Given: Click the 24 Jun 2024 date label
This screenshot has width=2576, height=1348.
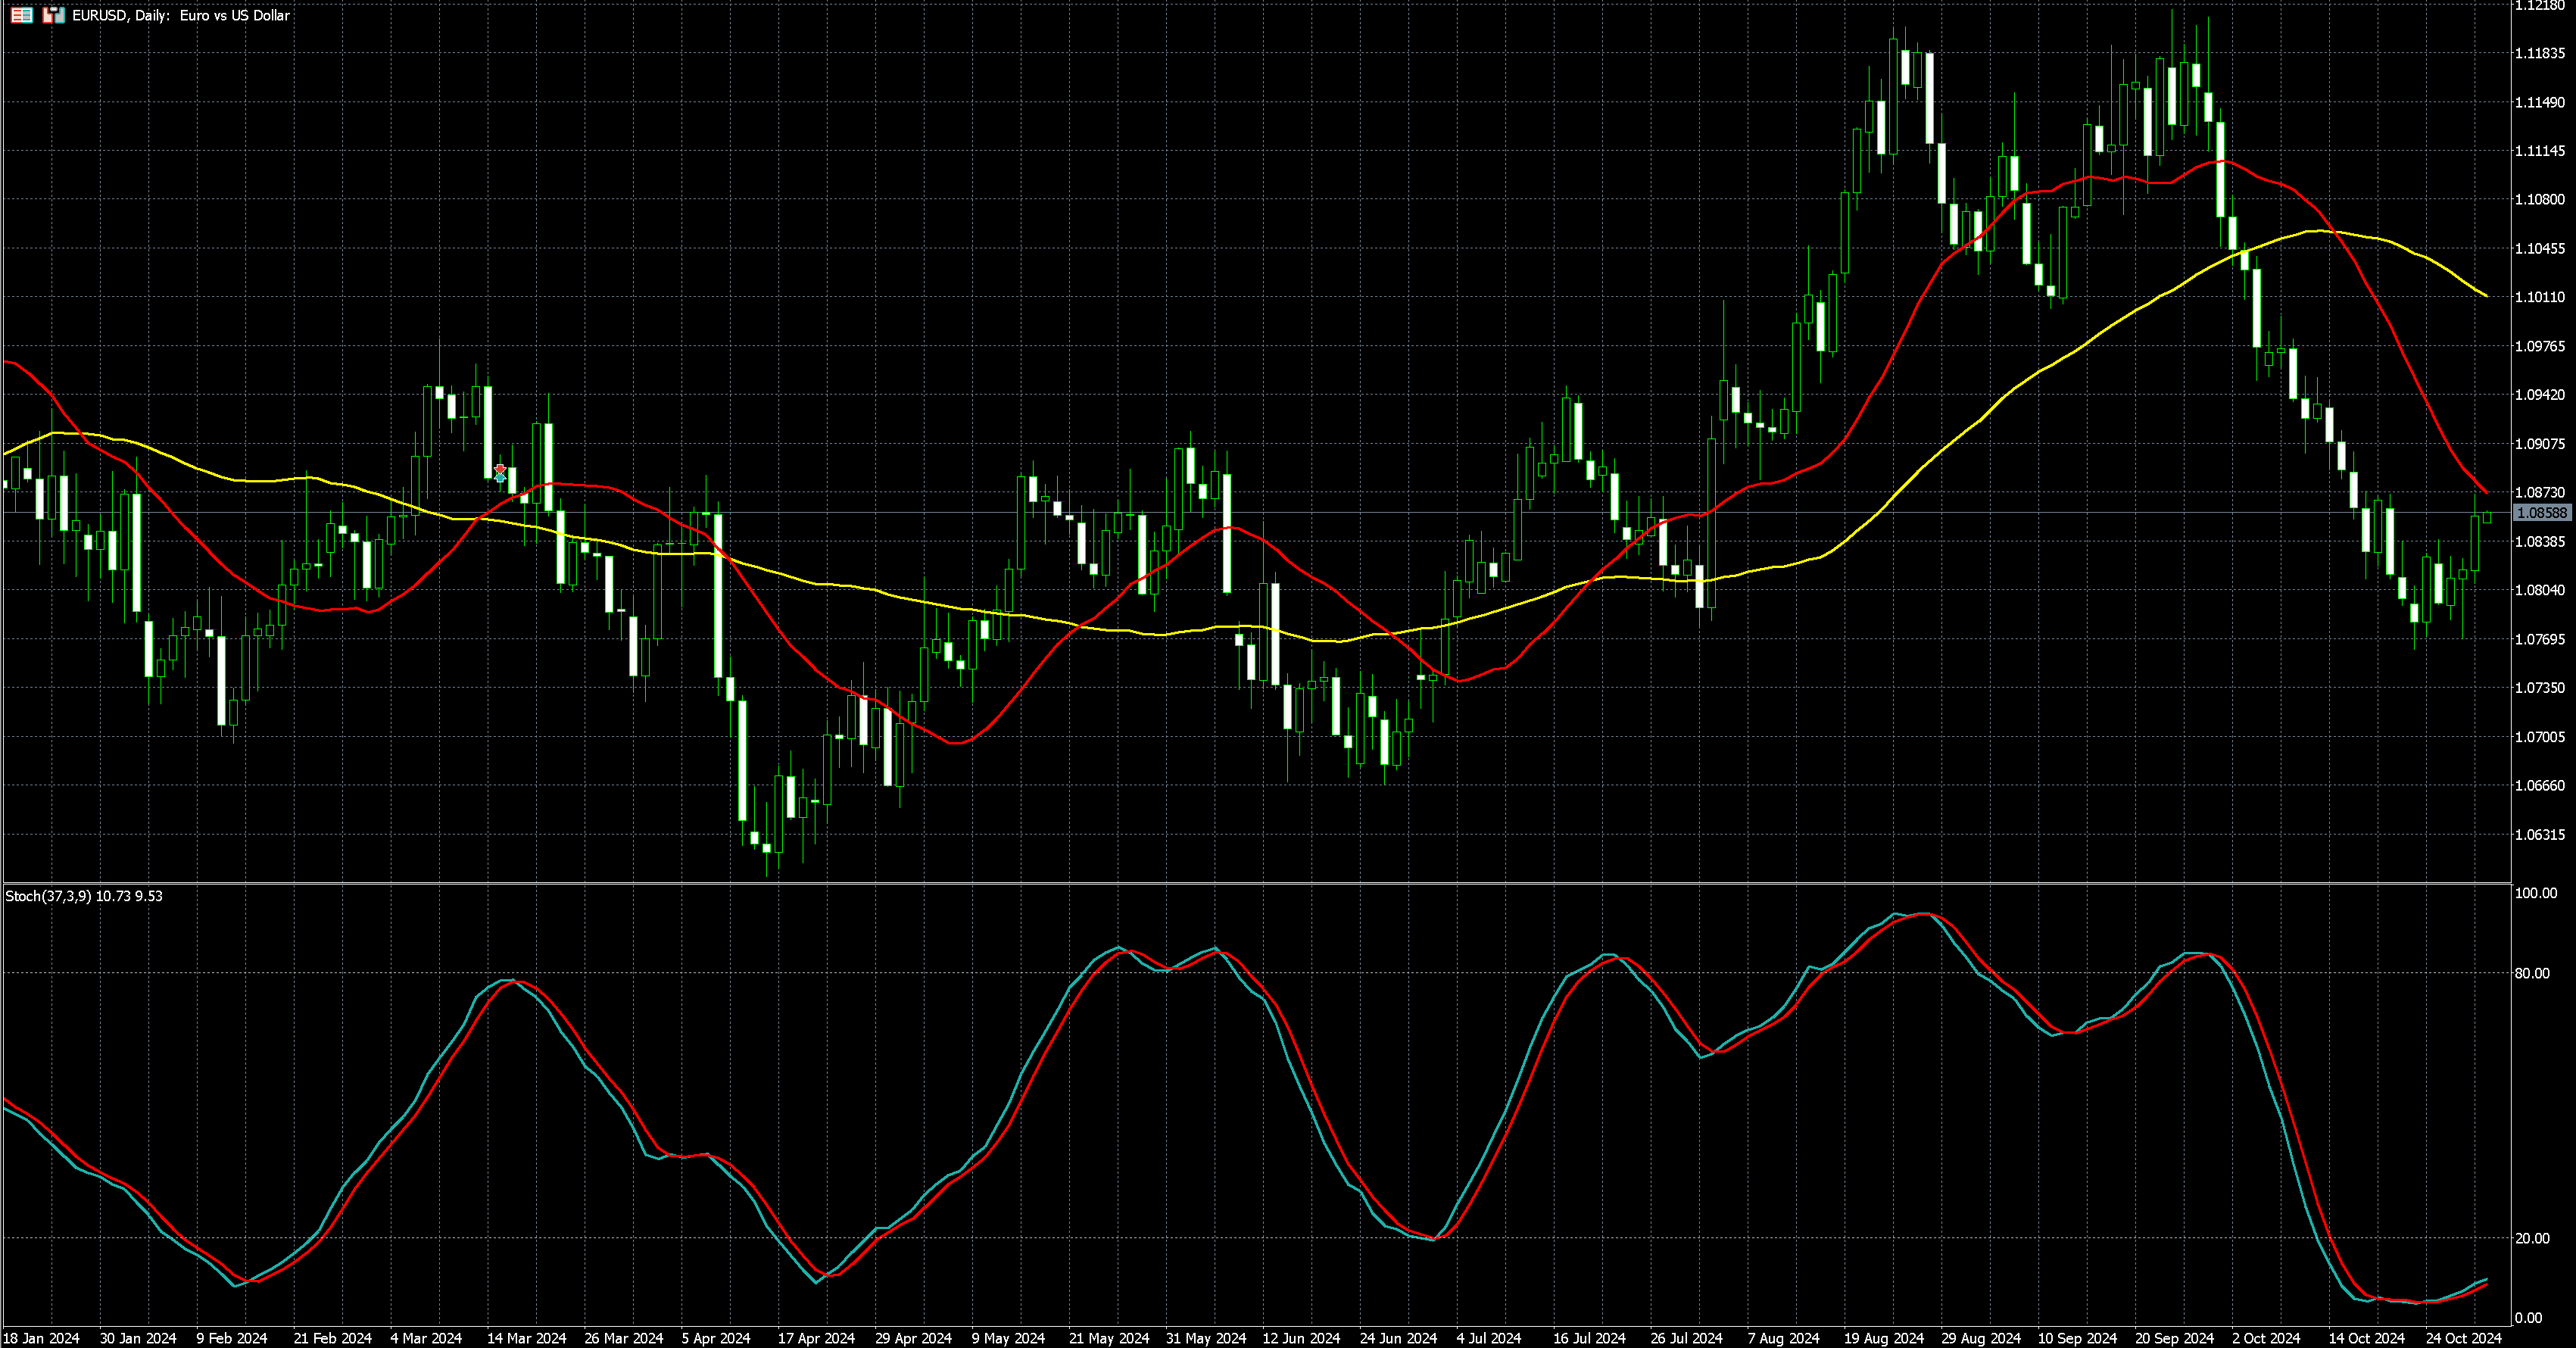Looking at the screenshot, I should coord(1398,1338).
